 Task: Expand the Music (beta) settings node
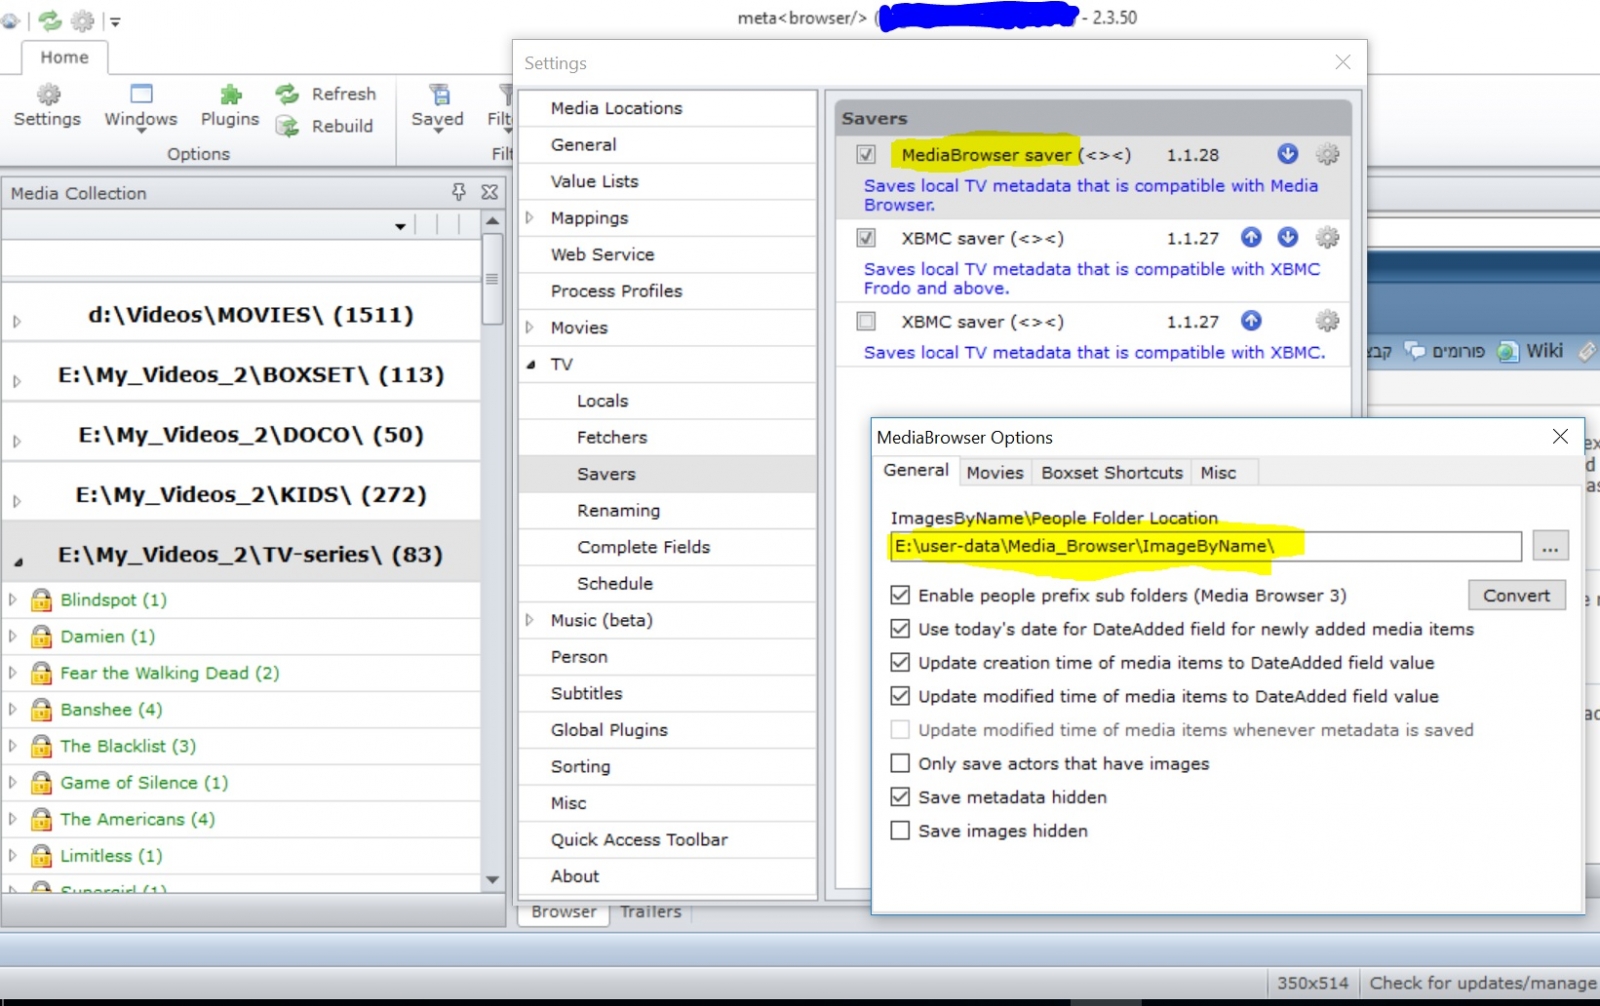point(530,620)
